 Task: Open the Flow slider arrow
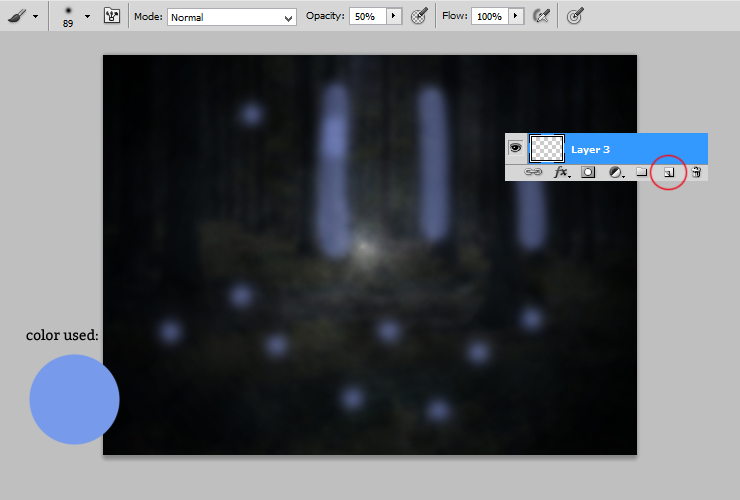click(x=516, y=16)
